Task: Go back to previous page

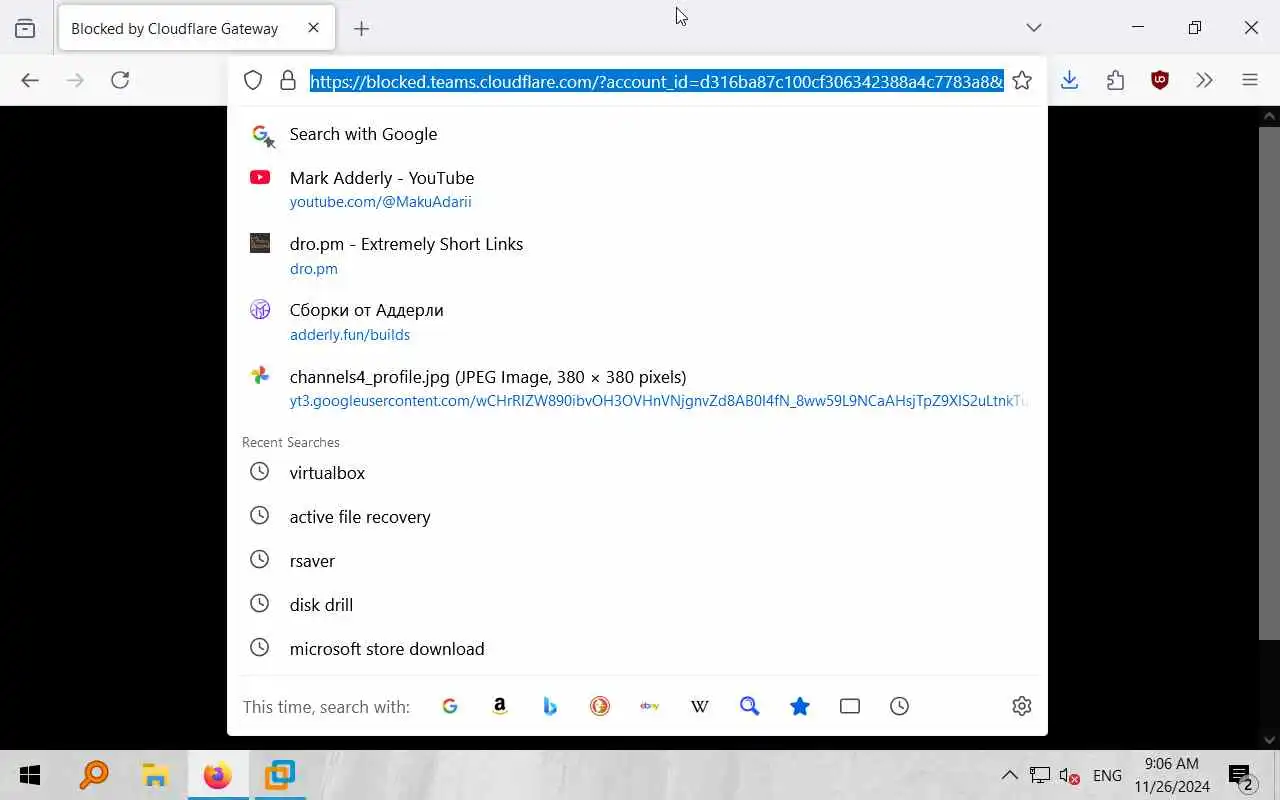Action: pos(30,80)
